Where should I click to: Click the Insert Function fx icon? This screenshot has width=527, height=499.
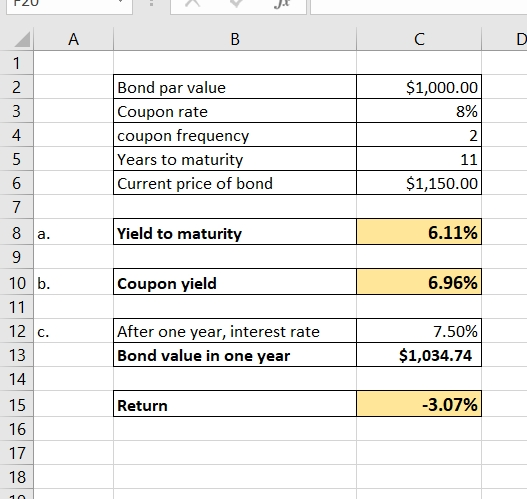click(282, 3)
